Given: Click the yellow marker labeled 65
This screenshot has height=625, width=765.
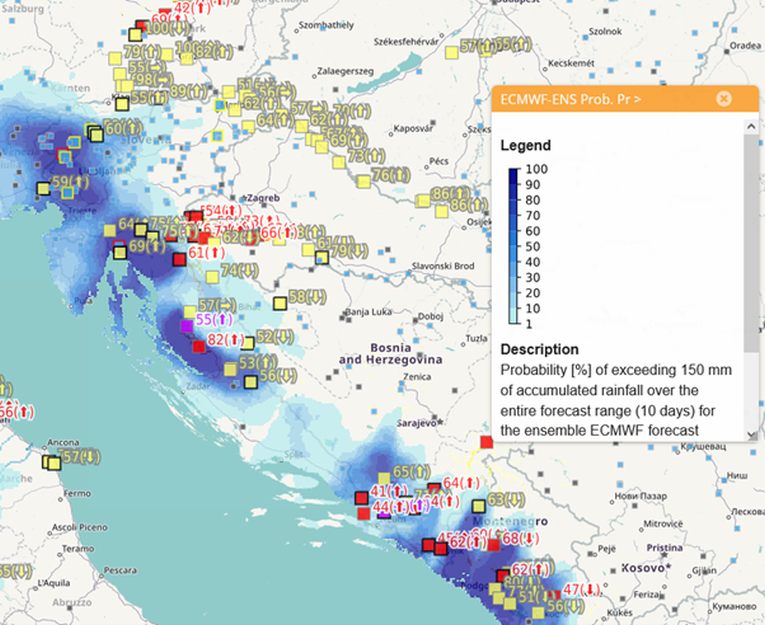Looking at the screenshot, I should (383, 477).
